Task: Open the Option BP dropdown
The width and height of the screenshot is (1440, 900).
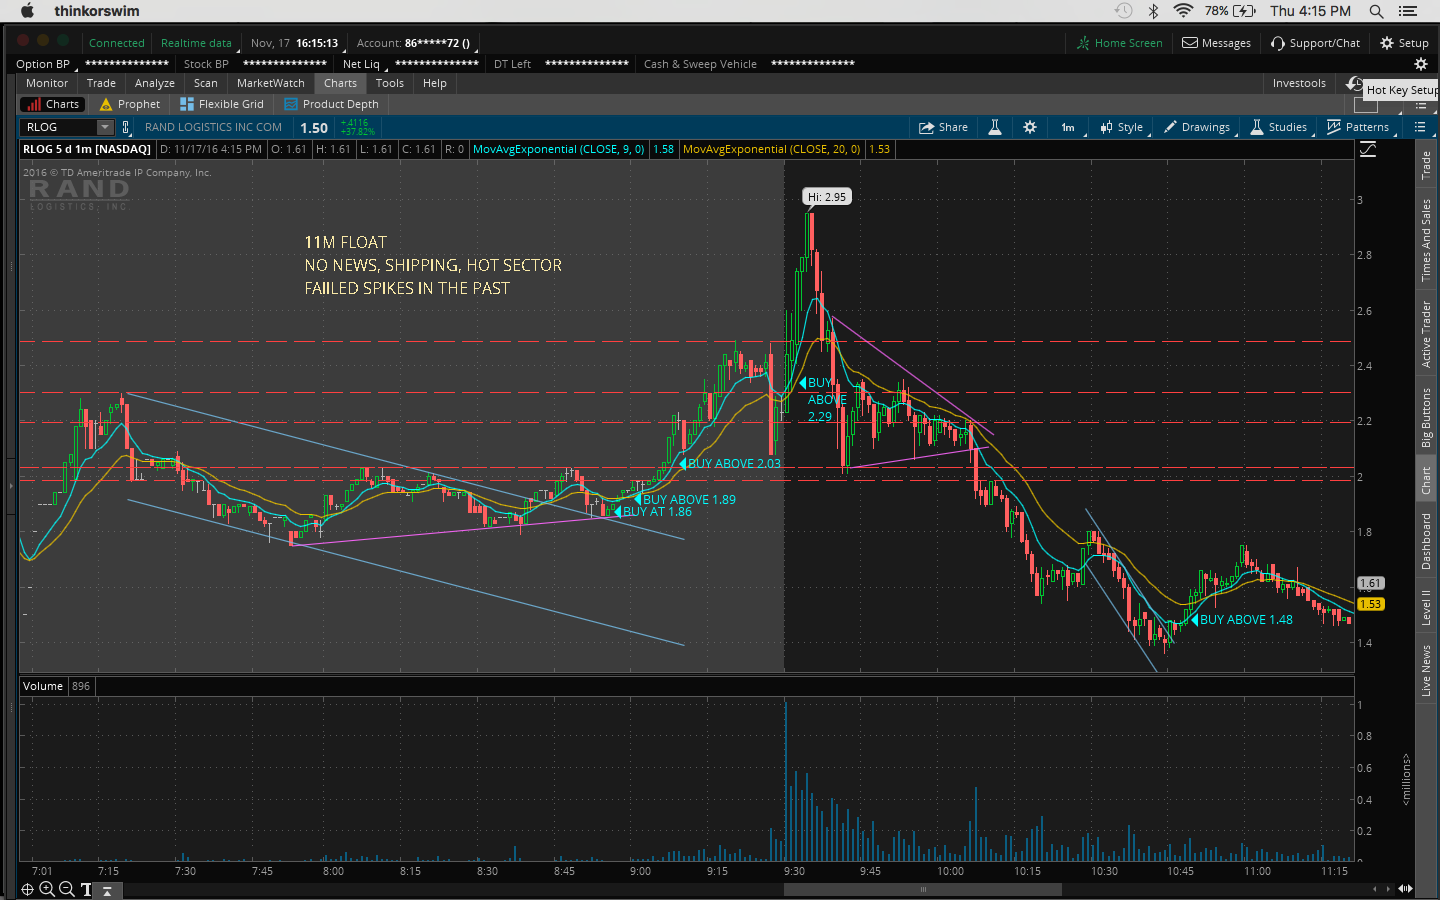Action: tap(45, 64)
